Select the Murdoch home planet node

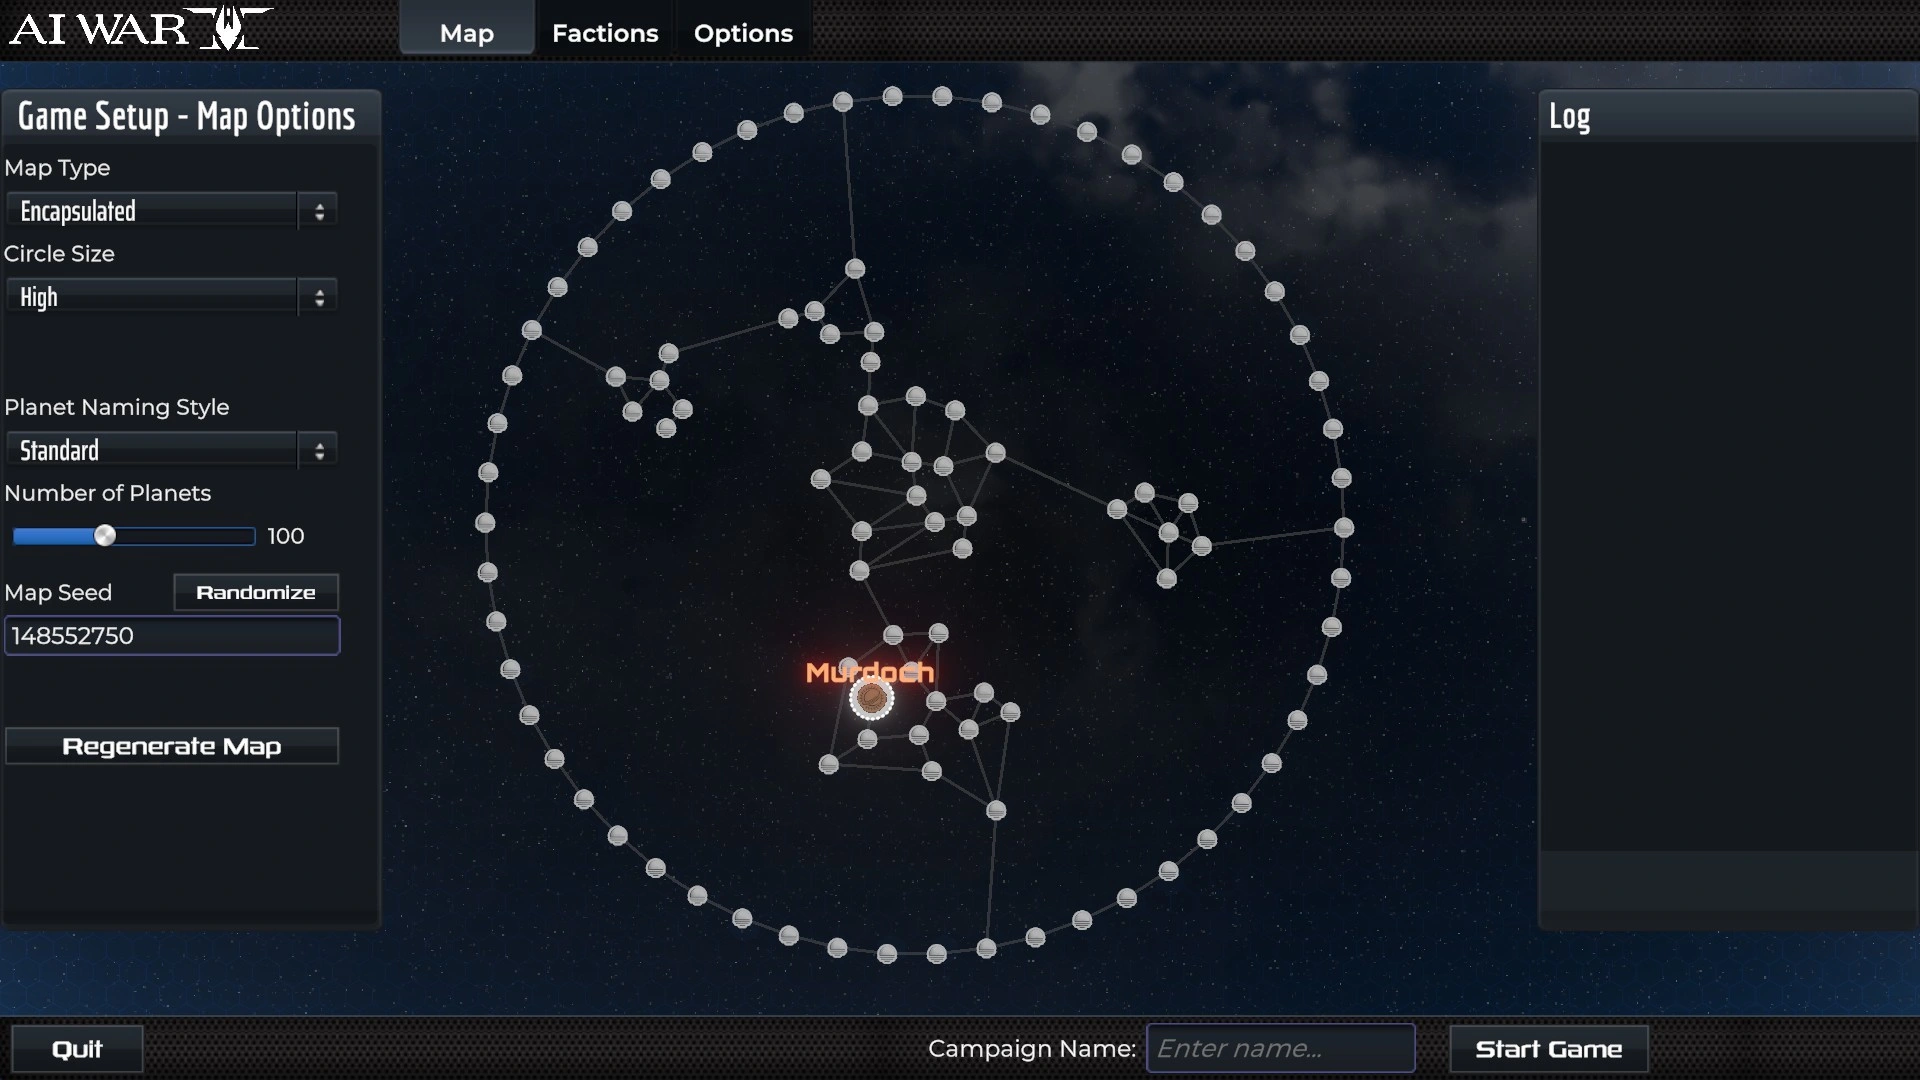coord(870,699)
